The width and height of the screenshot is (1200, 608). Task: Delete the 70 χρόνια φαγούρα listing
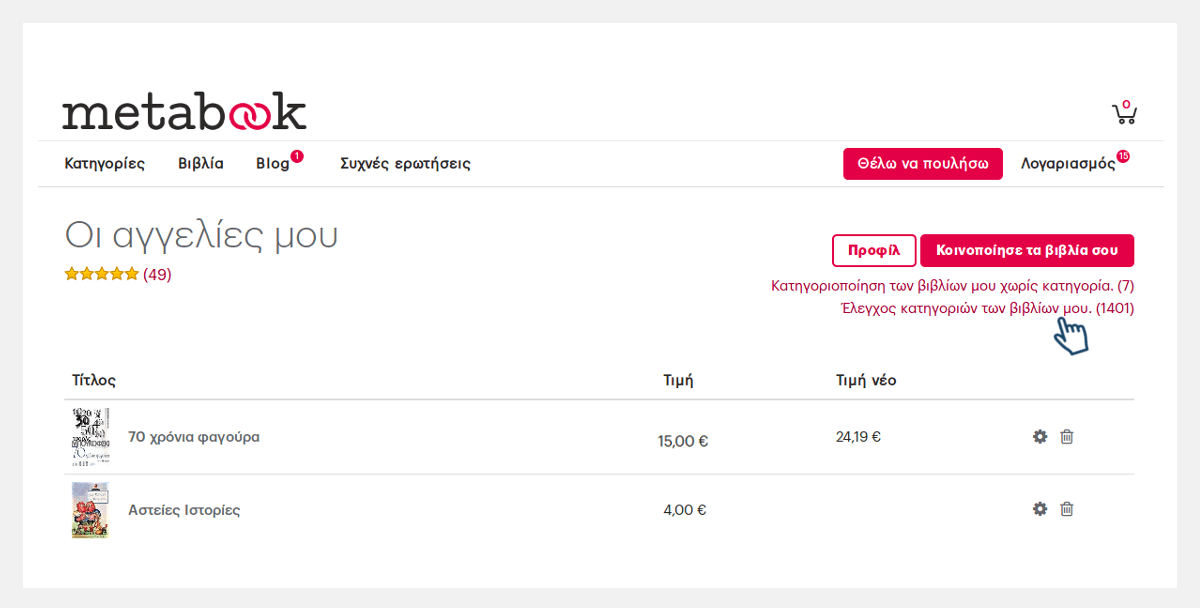pyautogui.click(x=1067, y=437)
